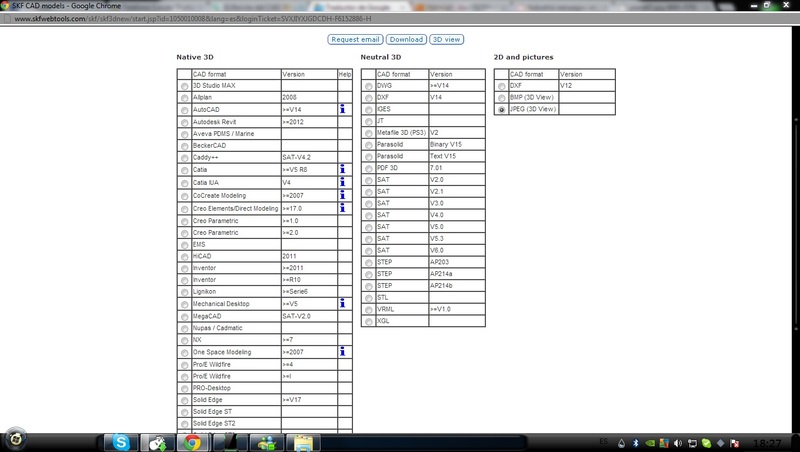
Task: Choose the AutoCAD >=V14 radio option
Action: pos(185,110)
